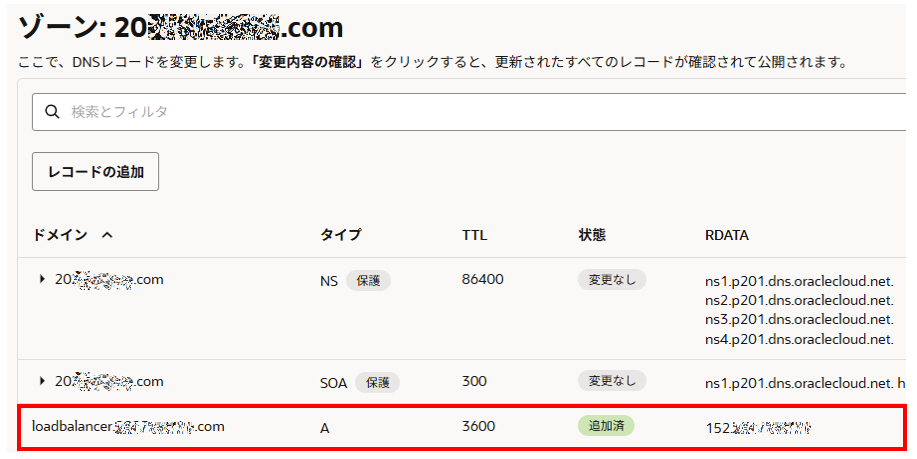Expand the SOA record row triangle
Viewport: 917px width, 459px height.
click(42, 381)
